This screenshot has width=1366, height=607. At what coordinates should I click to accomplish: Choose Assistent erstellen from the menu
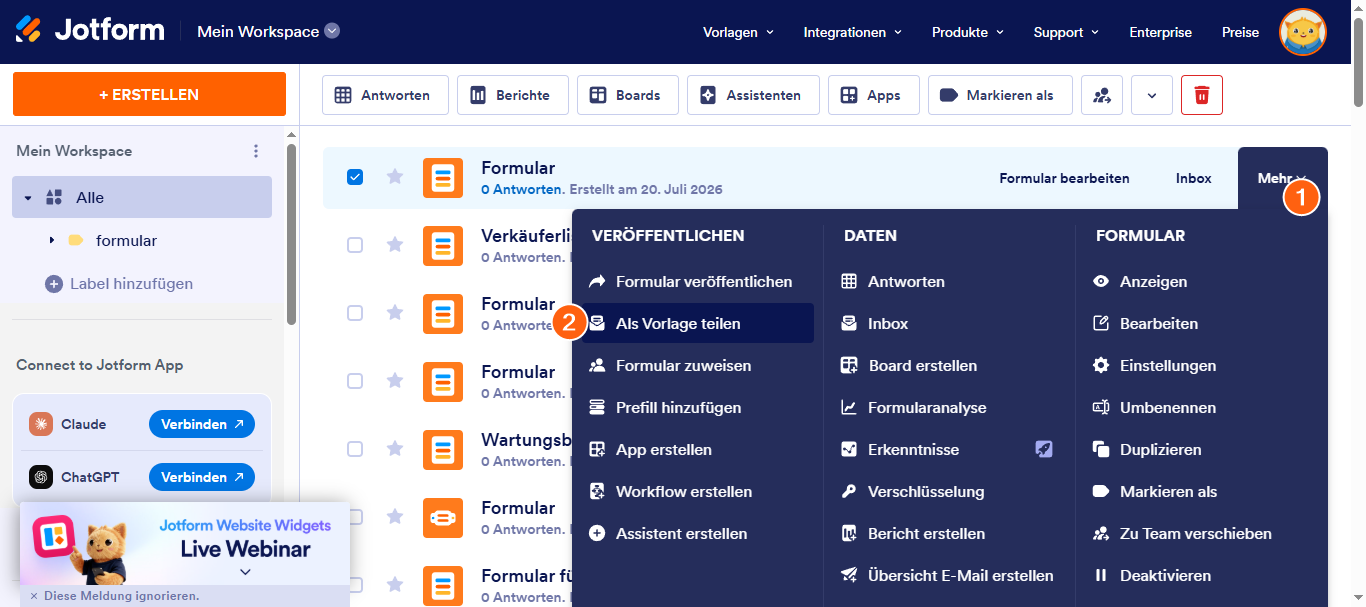[x=698, y=534]
